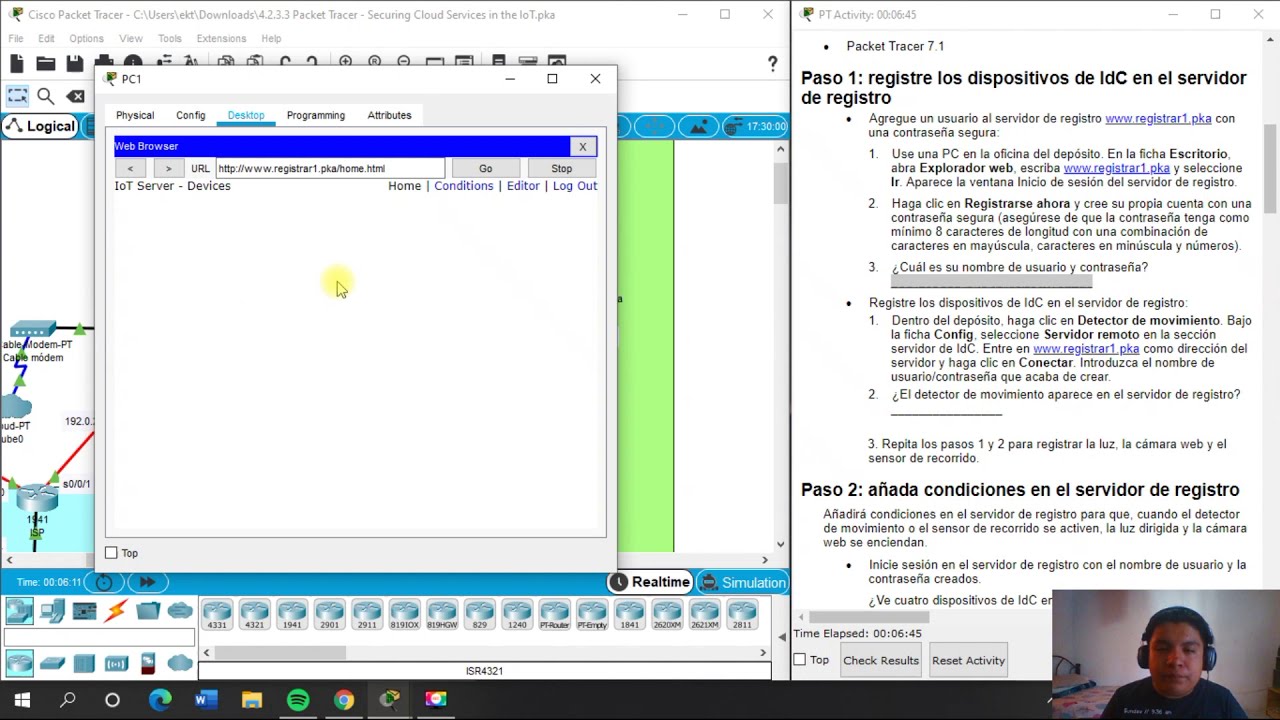This screenshot has height=720, width=1280.
Task: Pick the 1841 router device
Action: pos(629,614)
